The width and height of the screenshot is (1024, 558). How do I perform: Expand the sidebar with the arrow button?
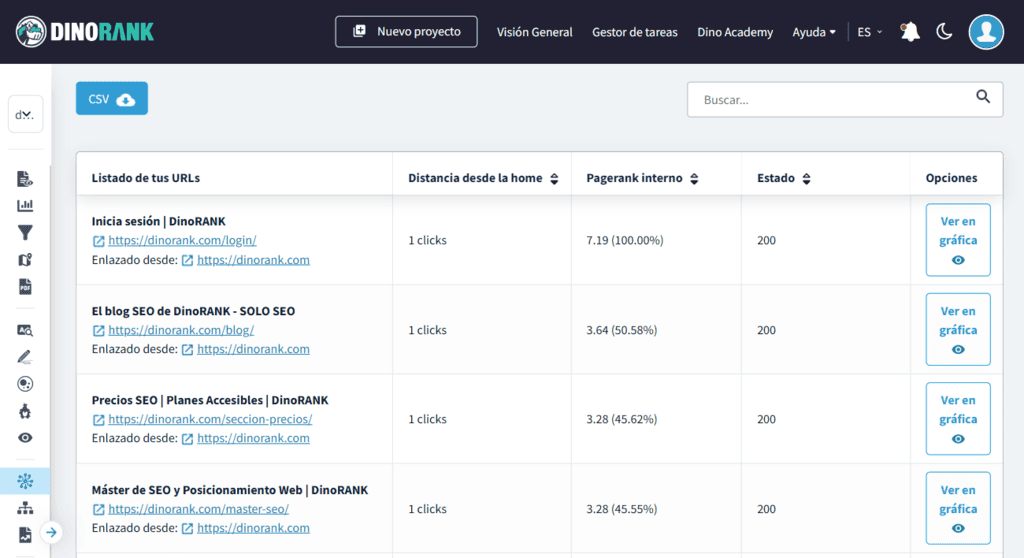tap(52, 532)
